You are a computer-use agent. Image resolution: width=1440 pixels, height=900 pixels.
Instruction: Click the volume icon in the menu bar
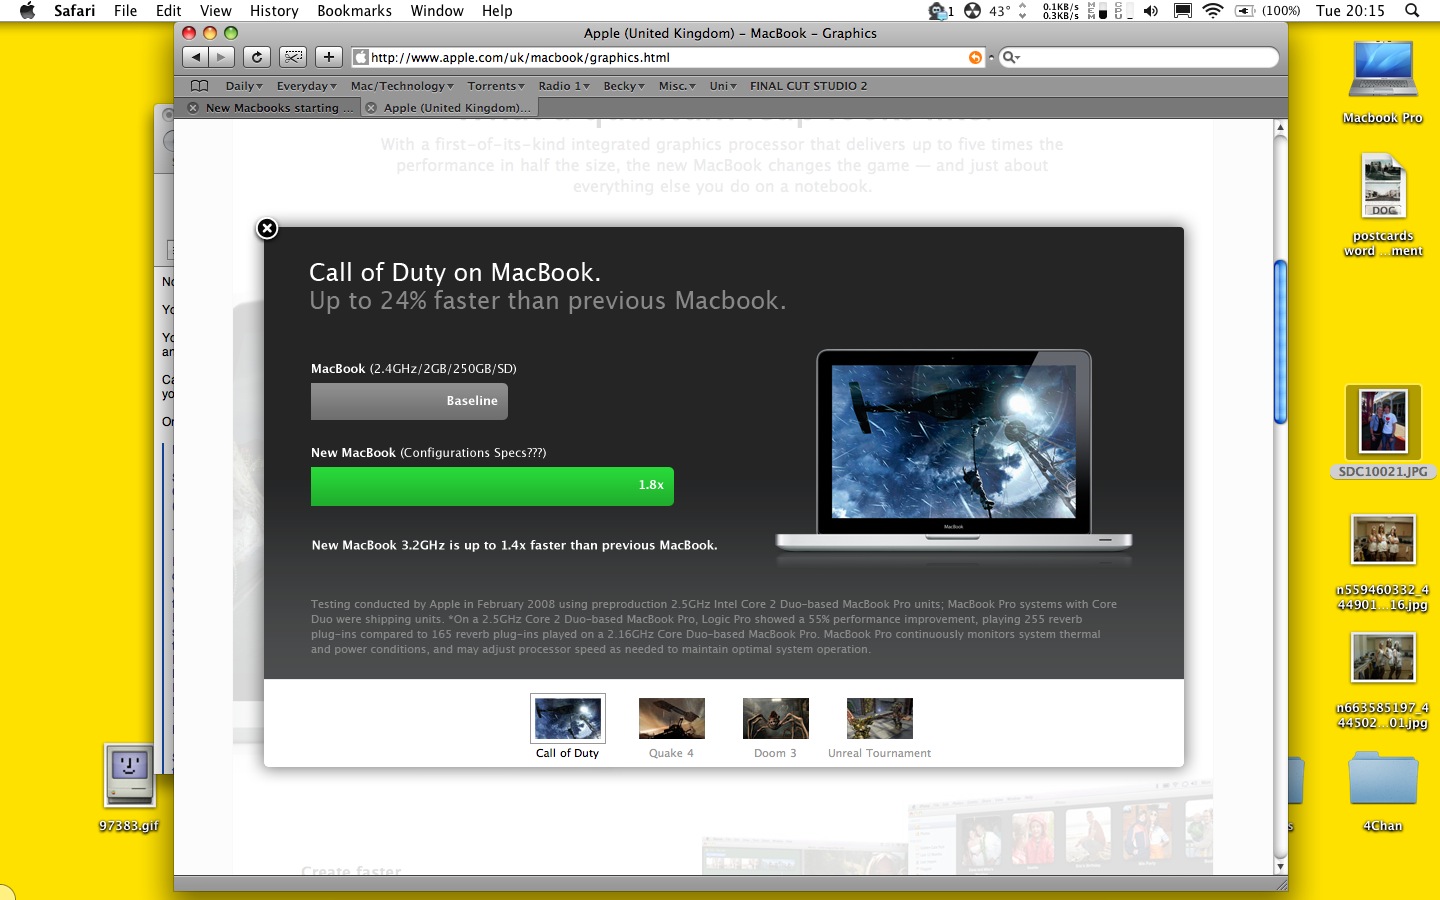click(1151, 11)
